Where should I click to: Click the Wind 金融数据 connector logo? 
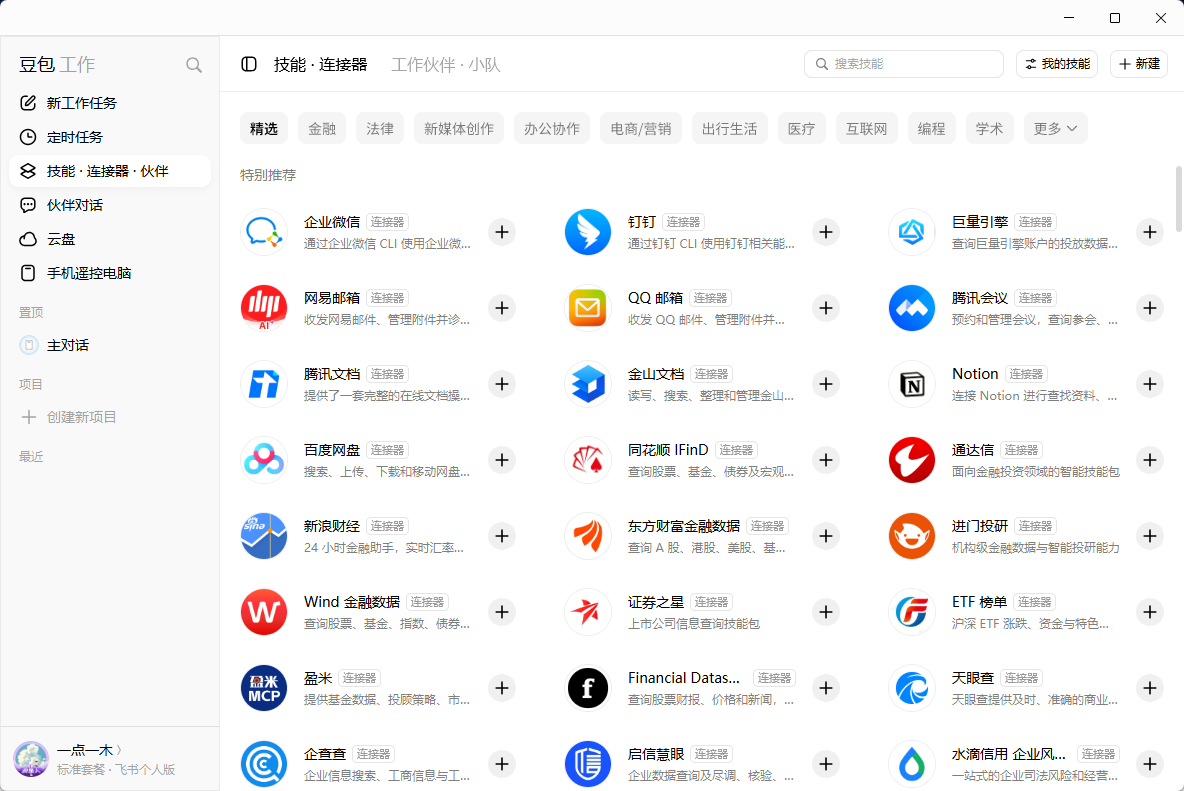264,612
